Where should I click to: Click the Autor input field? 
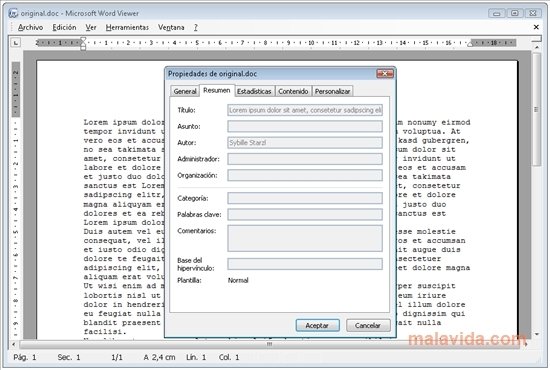click(305, 143)
